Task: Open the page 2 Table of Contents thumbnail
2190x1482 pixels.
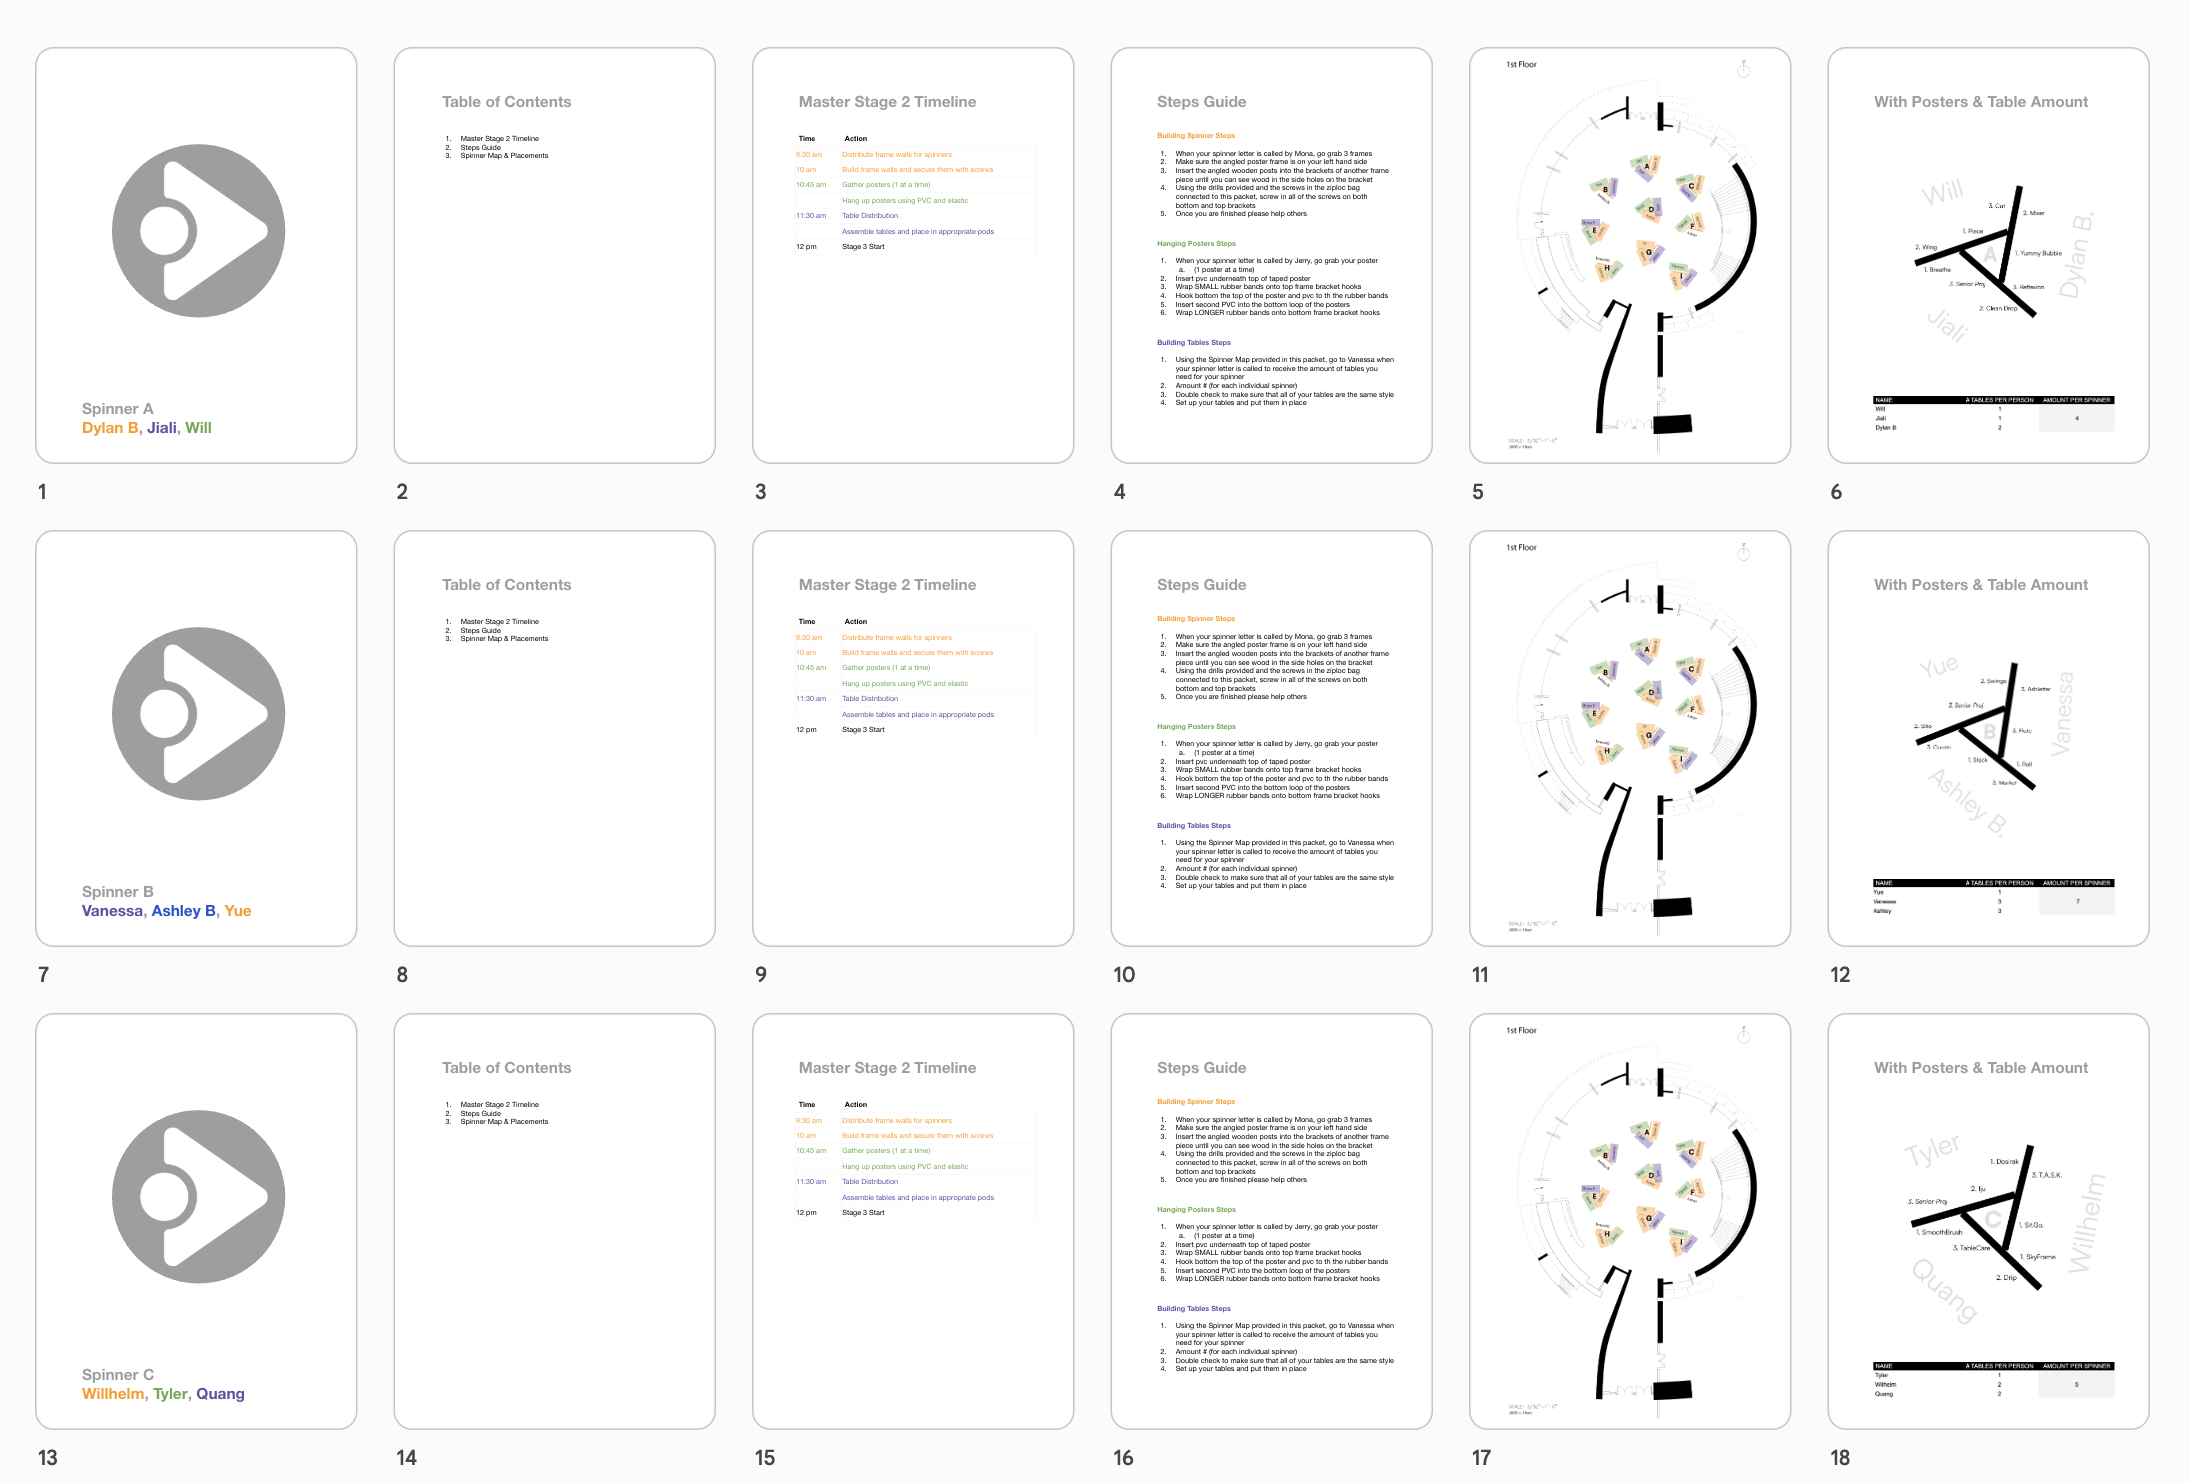Action: pos(554,255)
